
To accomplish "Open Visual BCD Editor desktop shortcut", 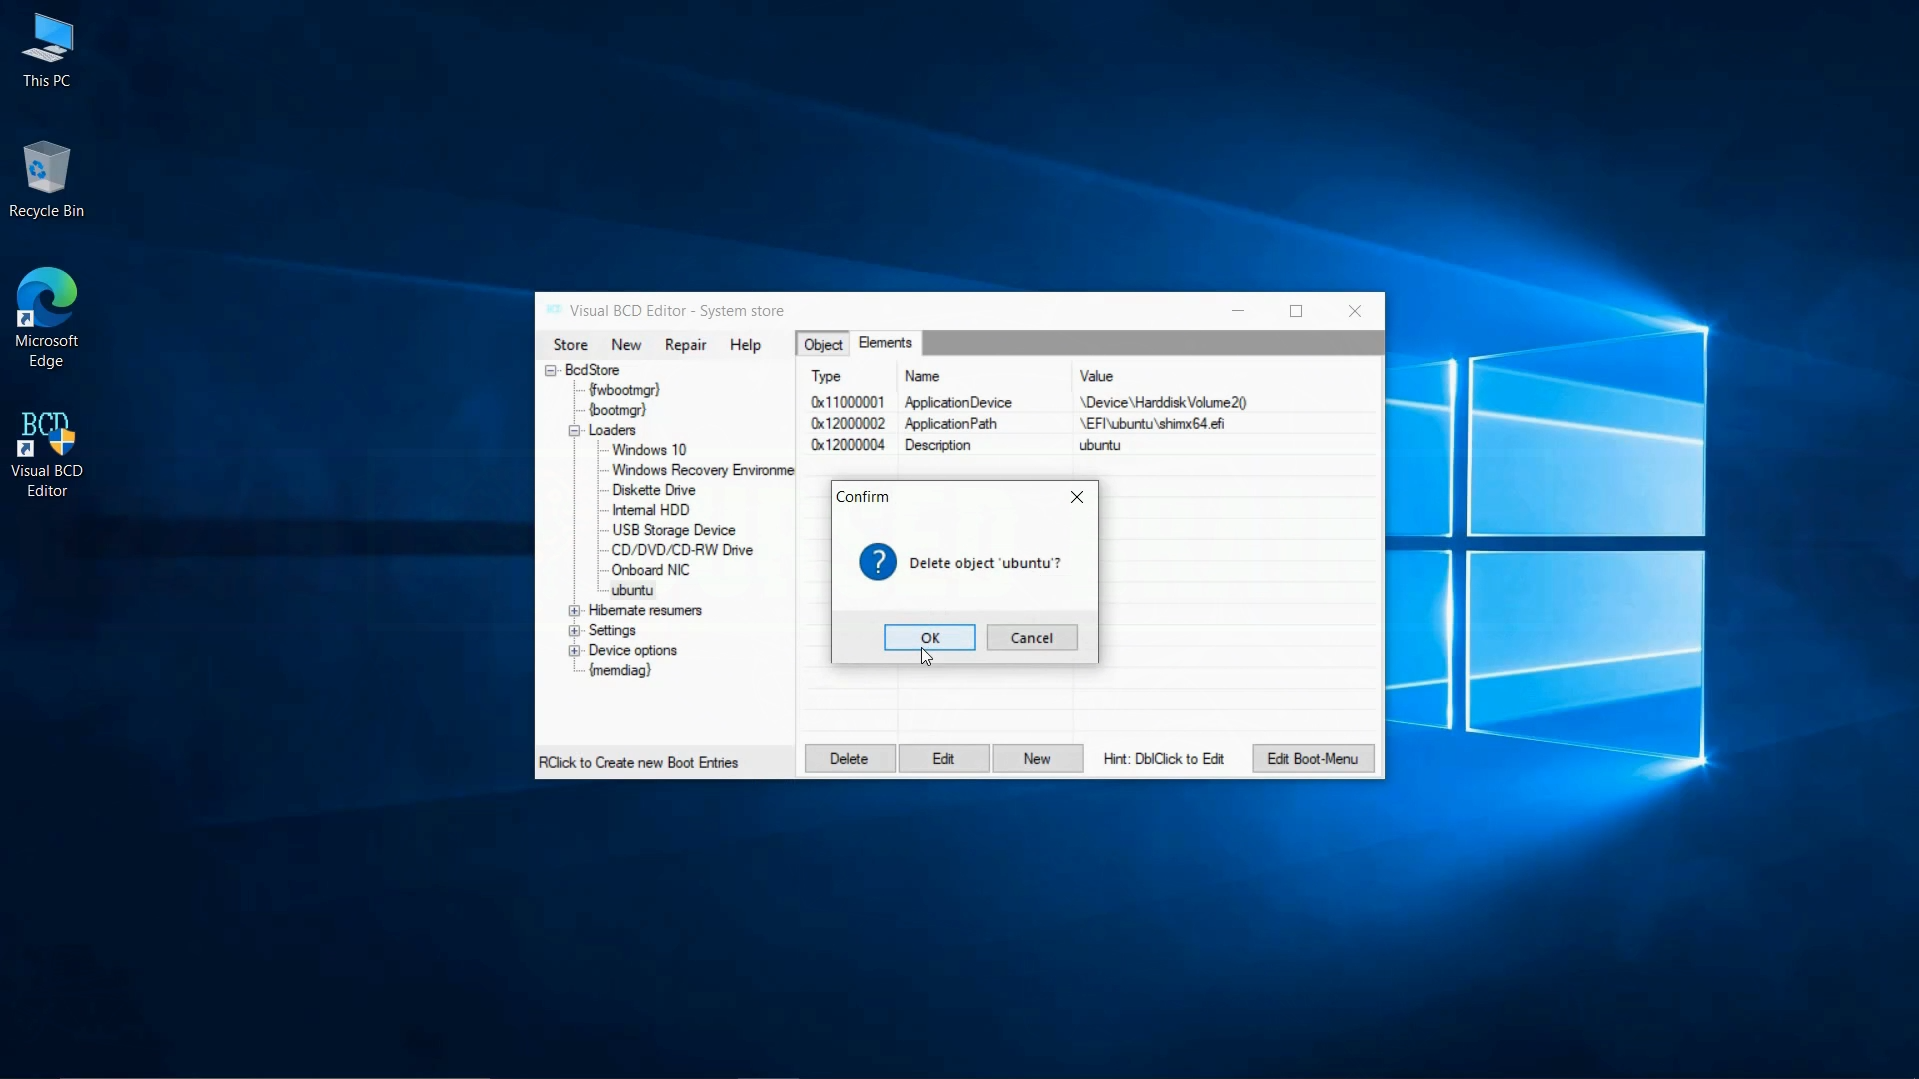I will tap(46, 454).
